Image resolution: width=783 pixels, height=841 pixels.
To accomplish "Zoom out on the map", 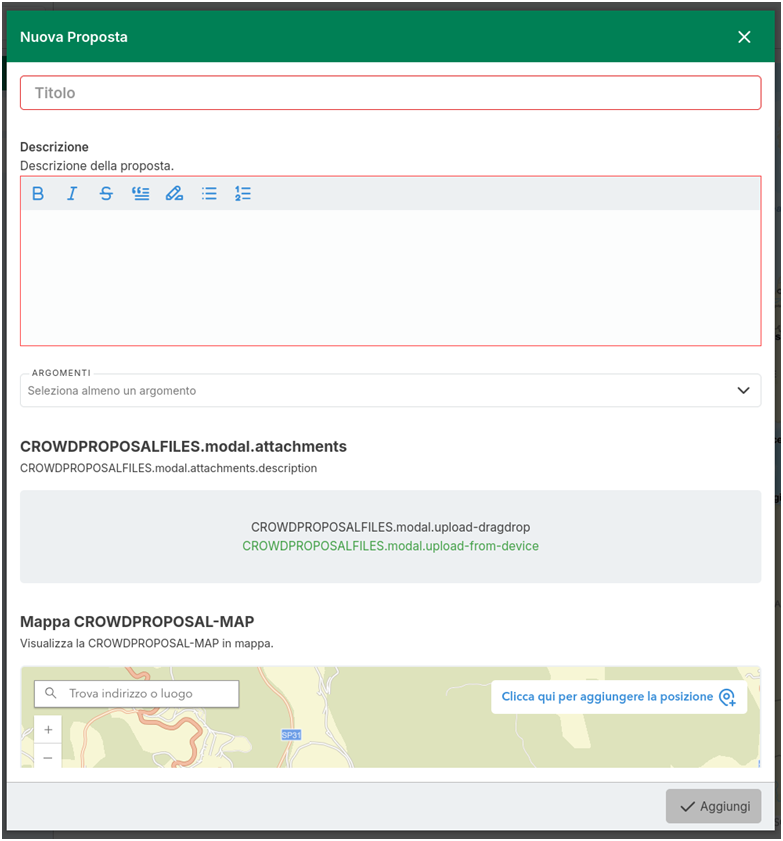I will tap(48, 757).
